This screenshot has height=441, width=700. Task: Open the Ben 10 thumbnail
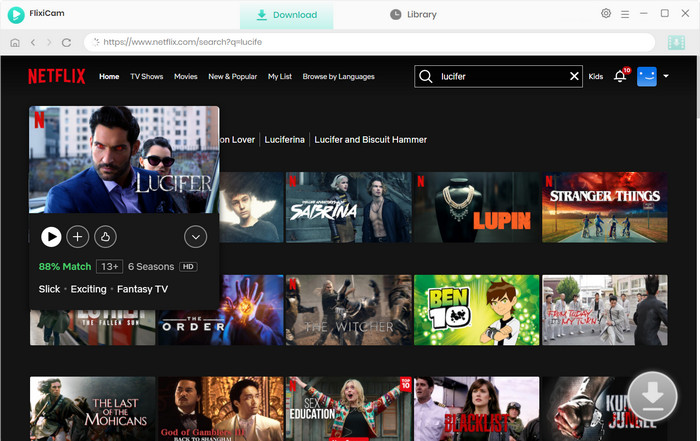point(476,310)
